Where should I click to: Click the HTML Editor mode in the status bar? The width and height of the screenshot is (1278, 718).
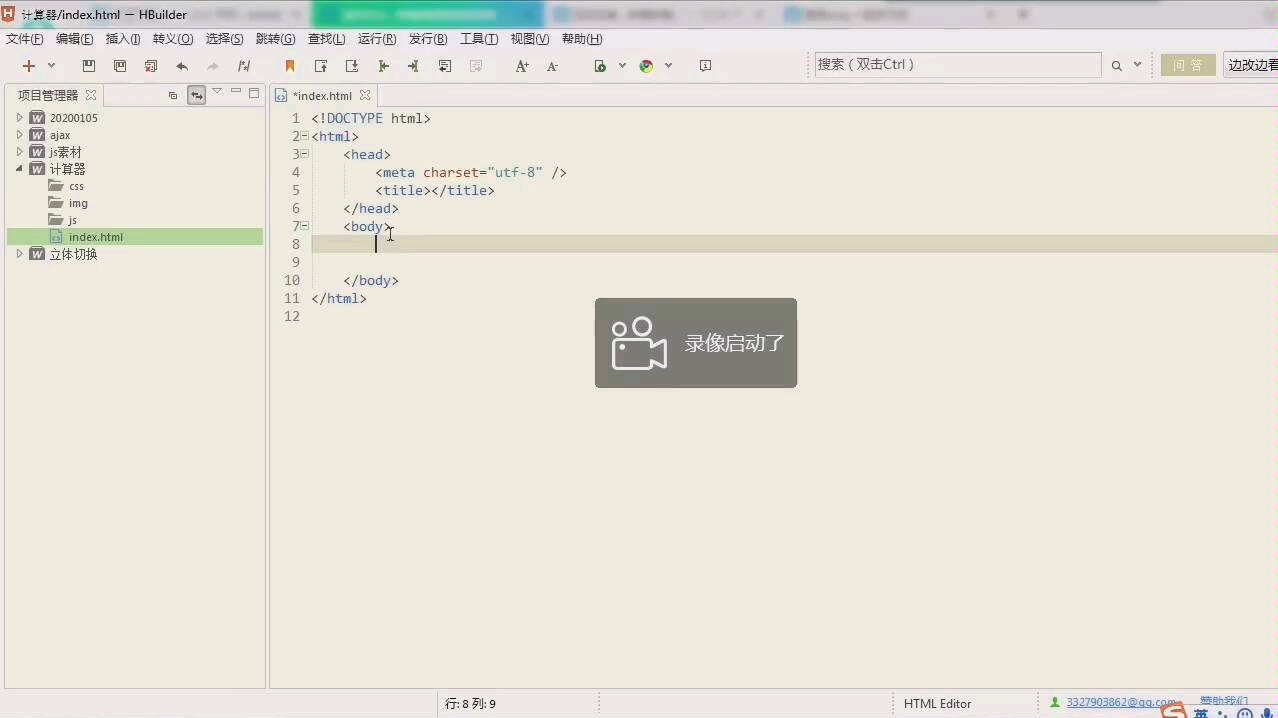tap(936, 703)
